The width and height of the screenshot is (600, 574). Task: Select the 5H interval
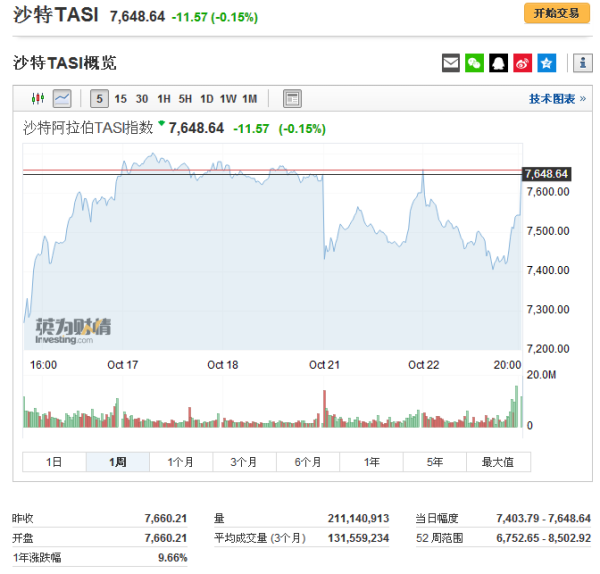click(x=185, y=99)
